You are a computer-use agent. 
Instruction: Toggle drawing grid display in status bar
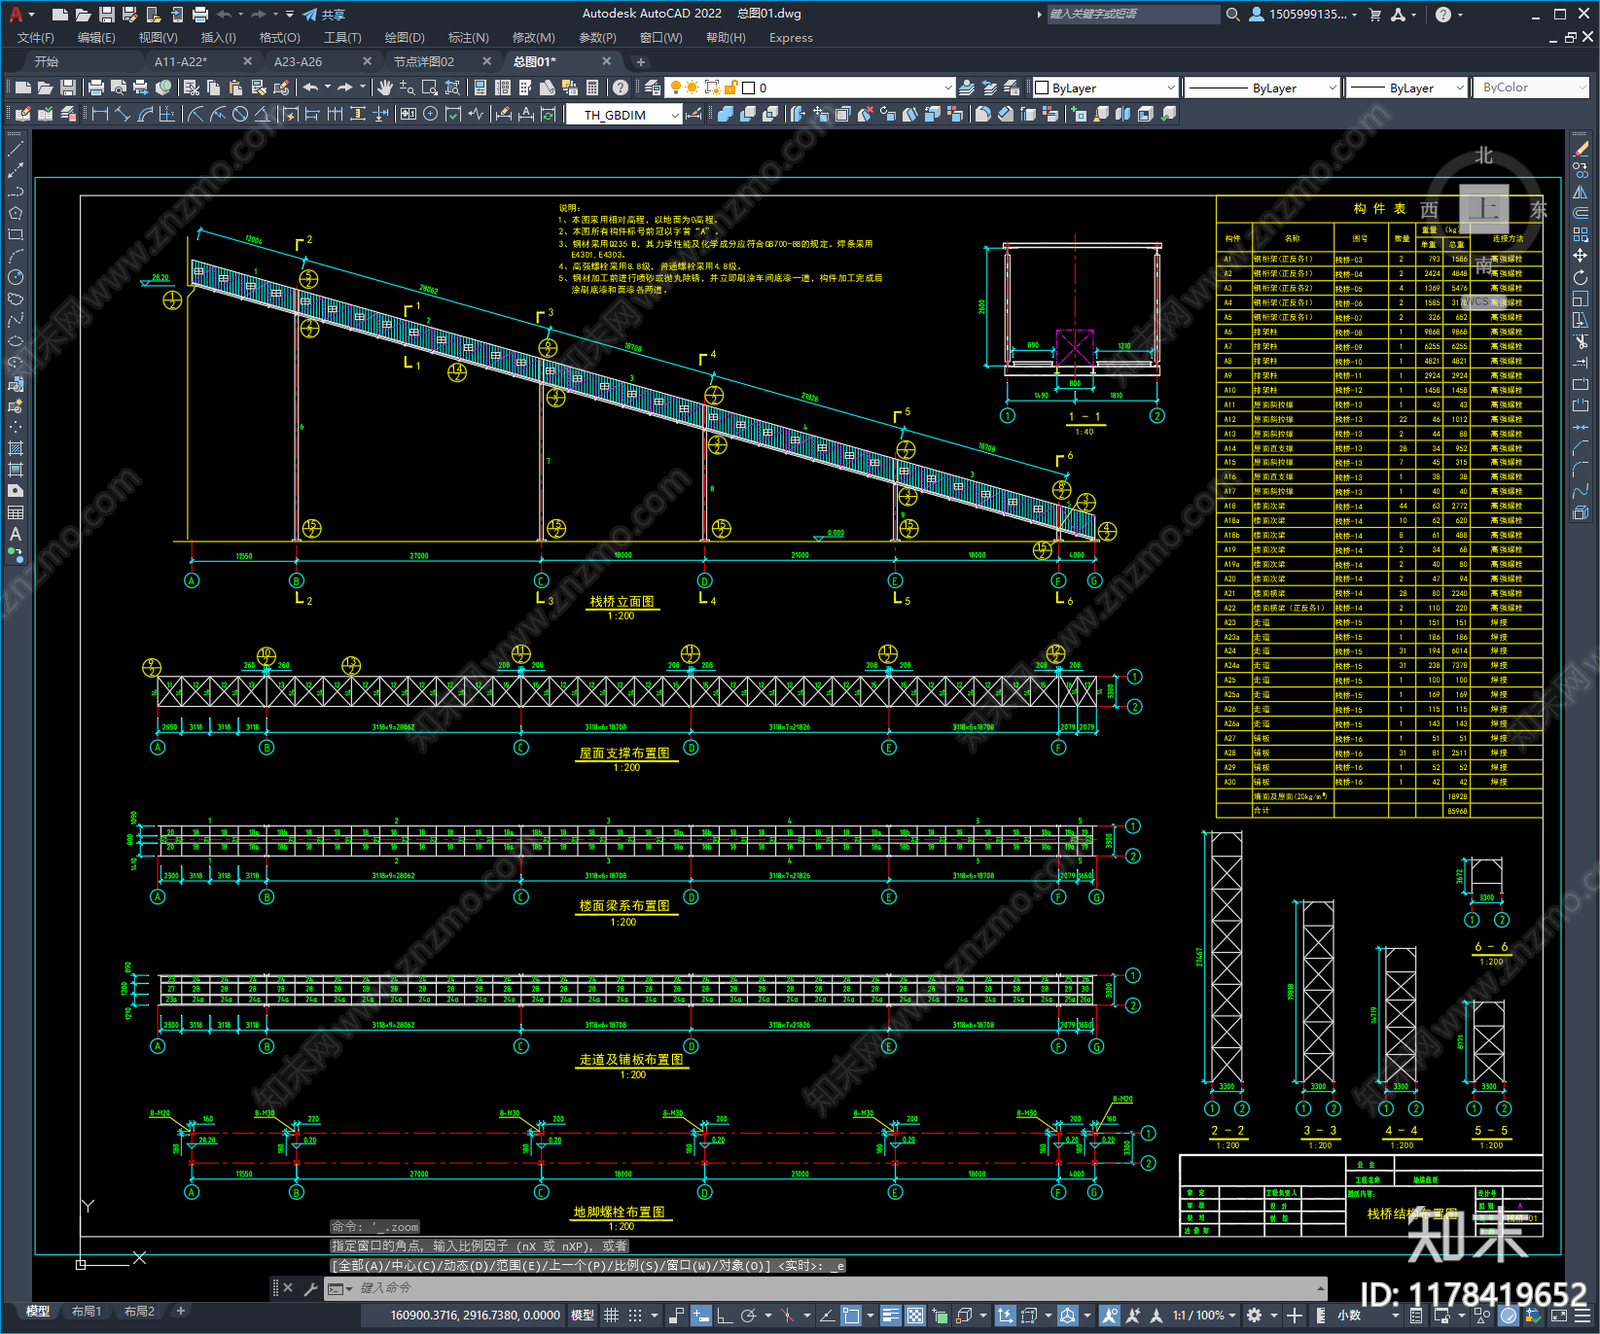click(x=611, y=1315)
